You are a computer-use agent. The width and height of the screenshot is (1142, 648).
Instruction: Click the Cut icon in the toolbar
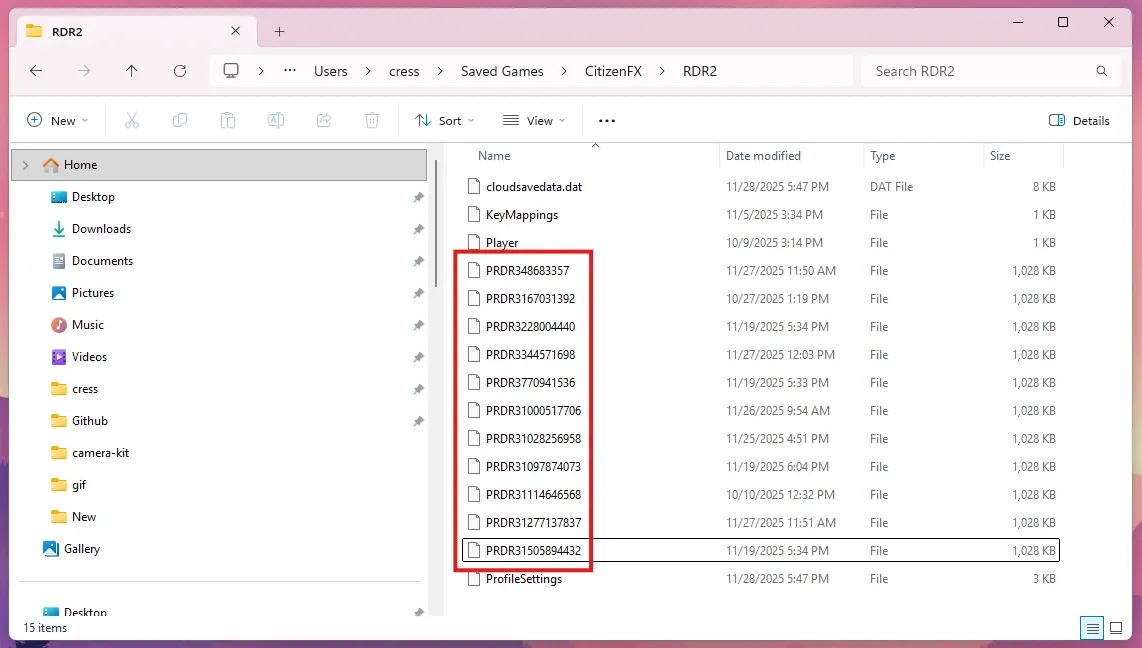pyautogui.click(x=131, y=120)
